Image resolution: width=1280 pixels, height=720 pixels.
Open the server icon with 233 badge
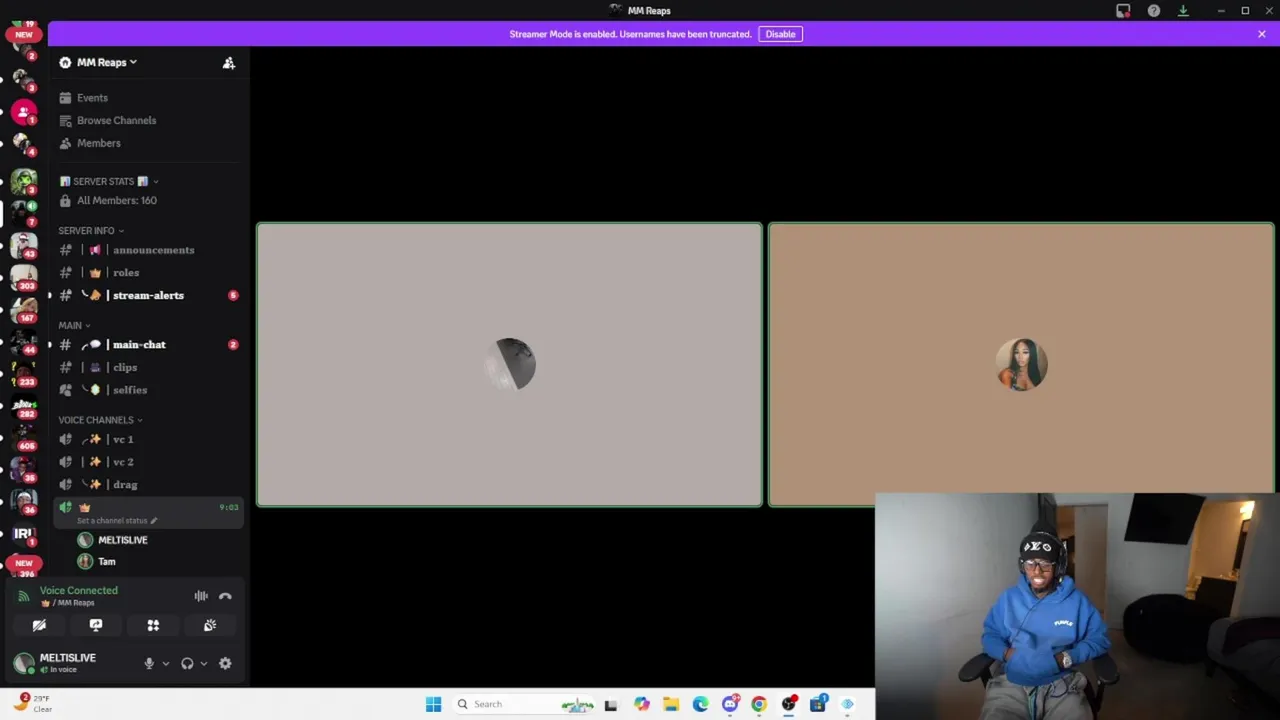pyautogui.click(x=24, y=373)
